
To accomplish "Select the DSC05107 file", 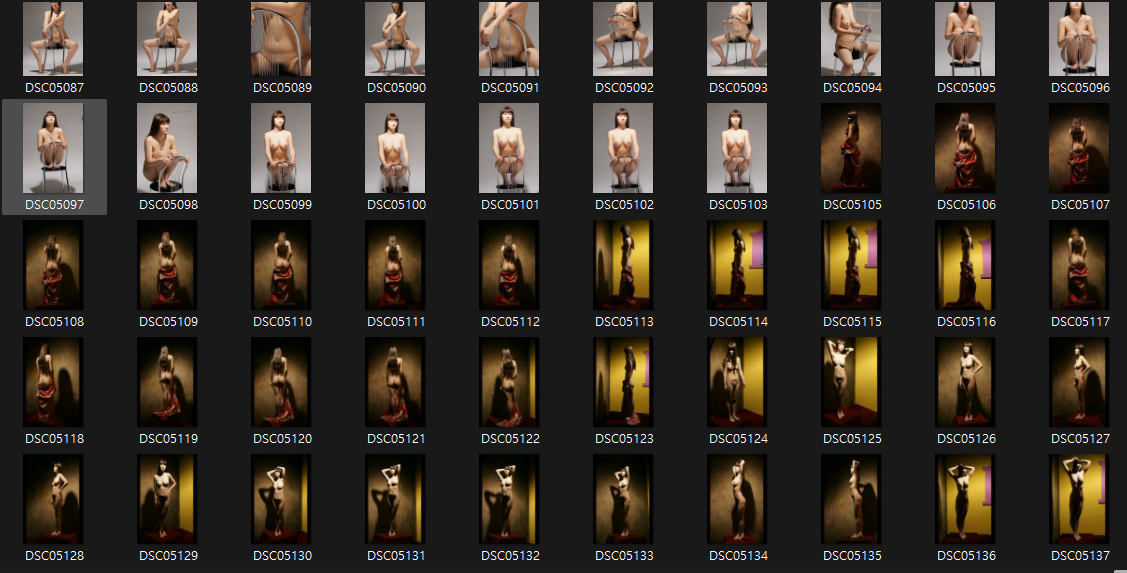I will coord(1080,148).
